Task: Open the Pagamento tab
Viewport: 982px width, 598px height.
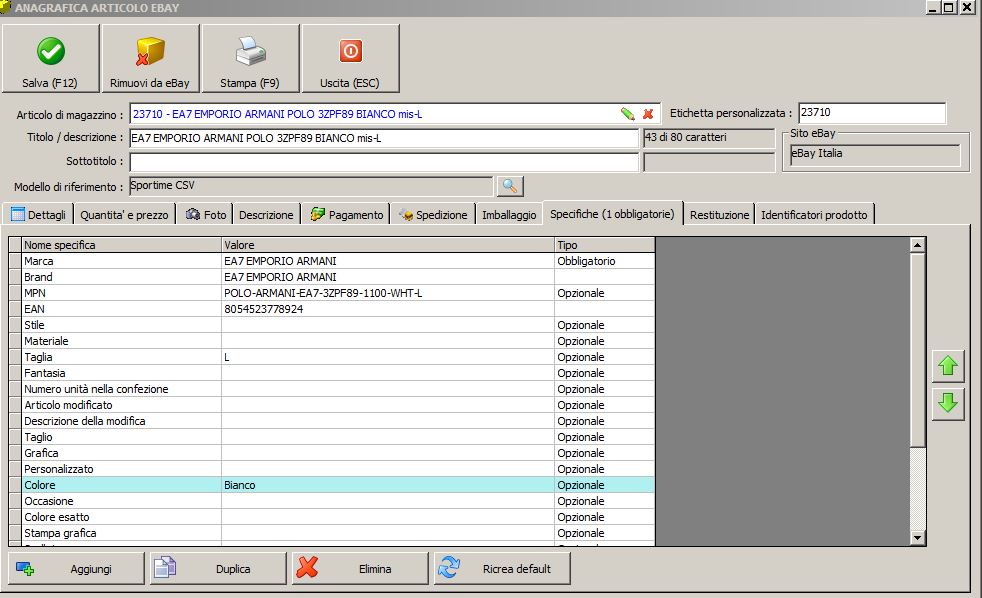Action: pyautogui.click(x=346, y=215)
